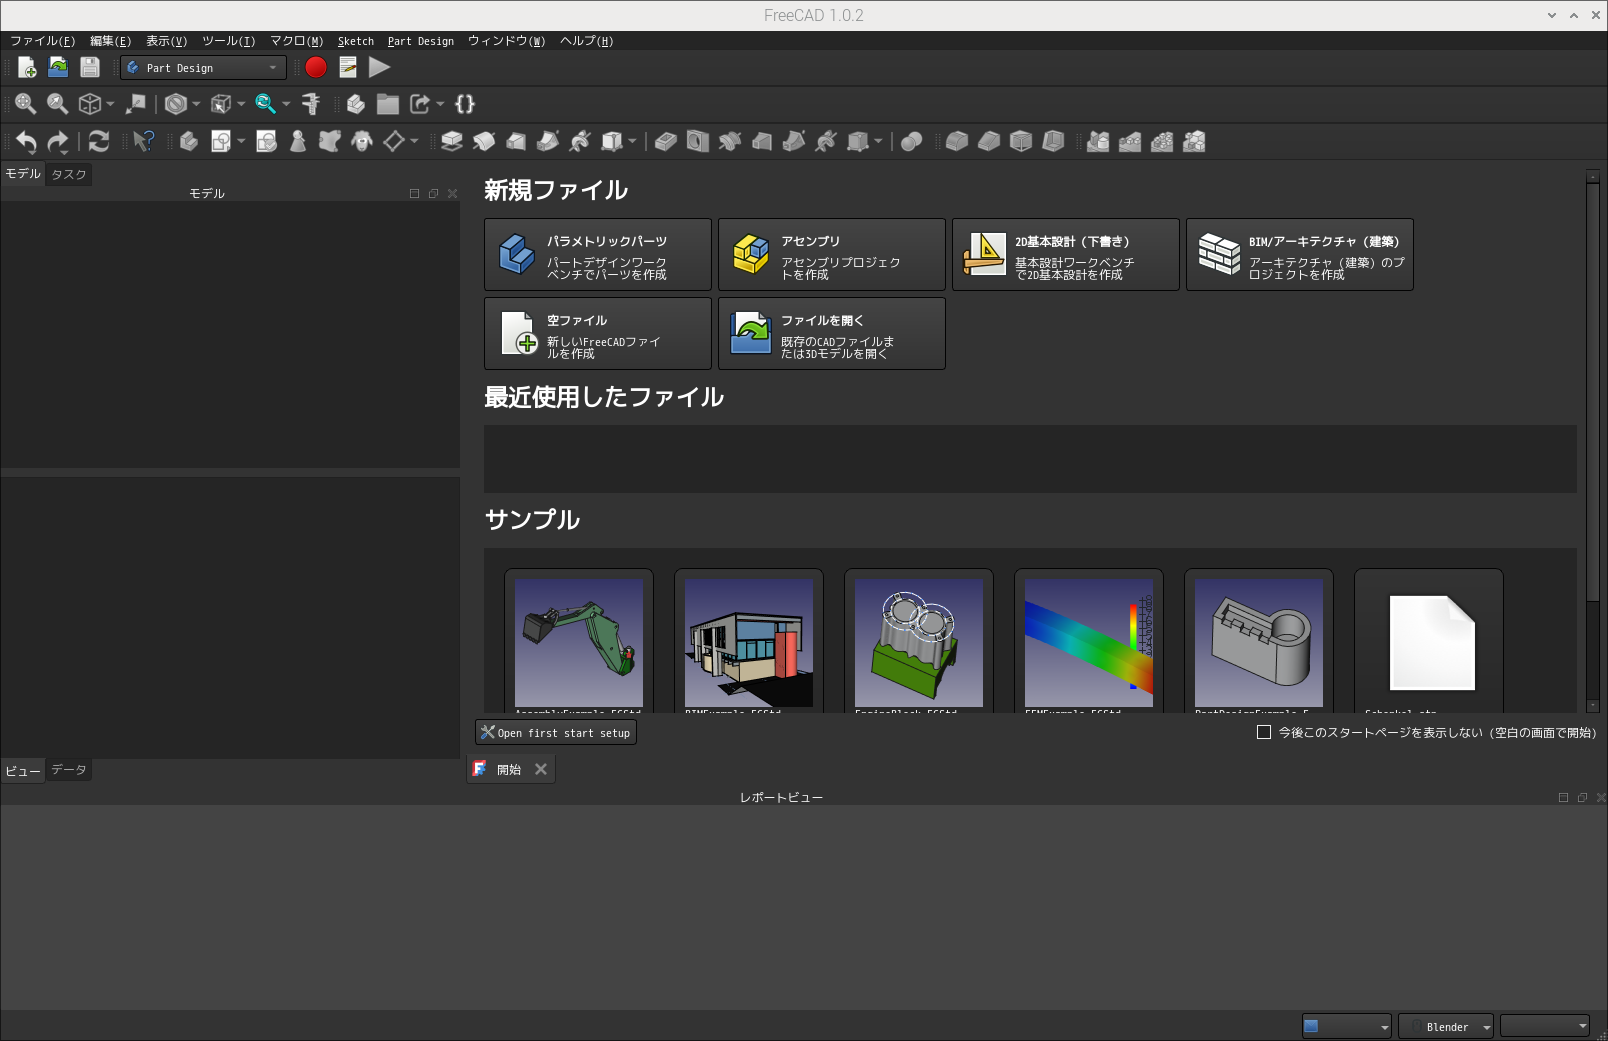Click the boolean operation spheres icon
This screenshot has width=1608, height=1041.
tap(911, 142)
